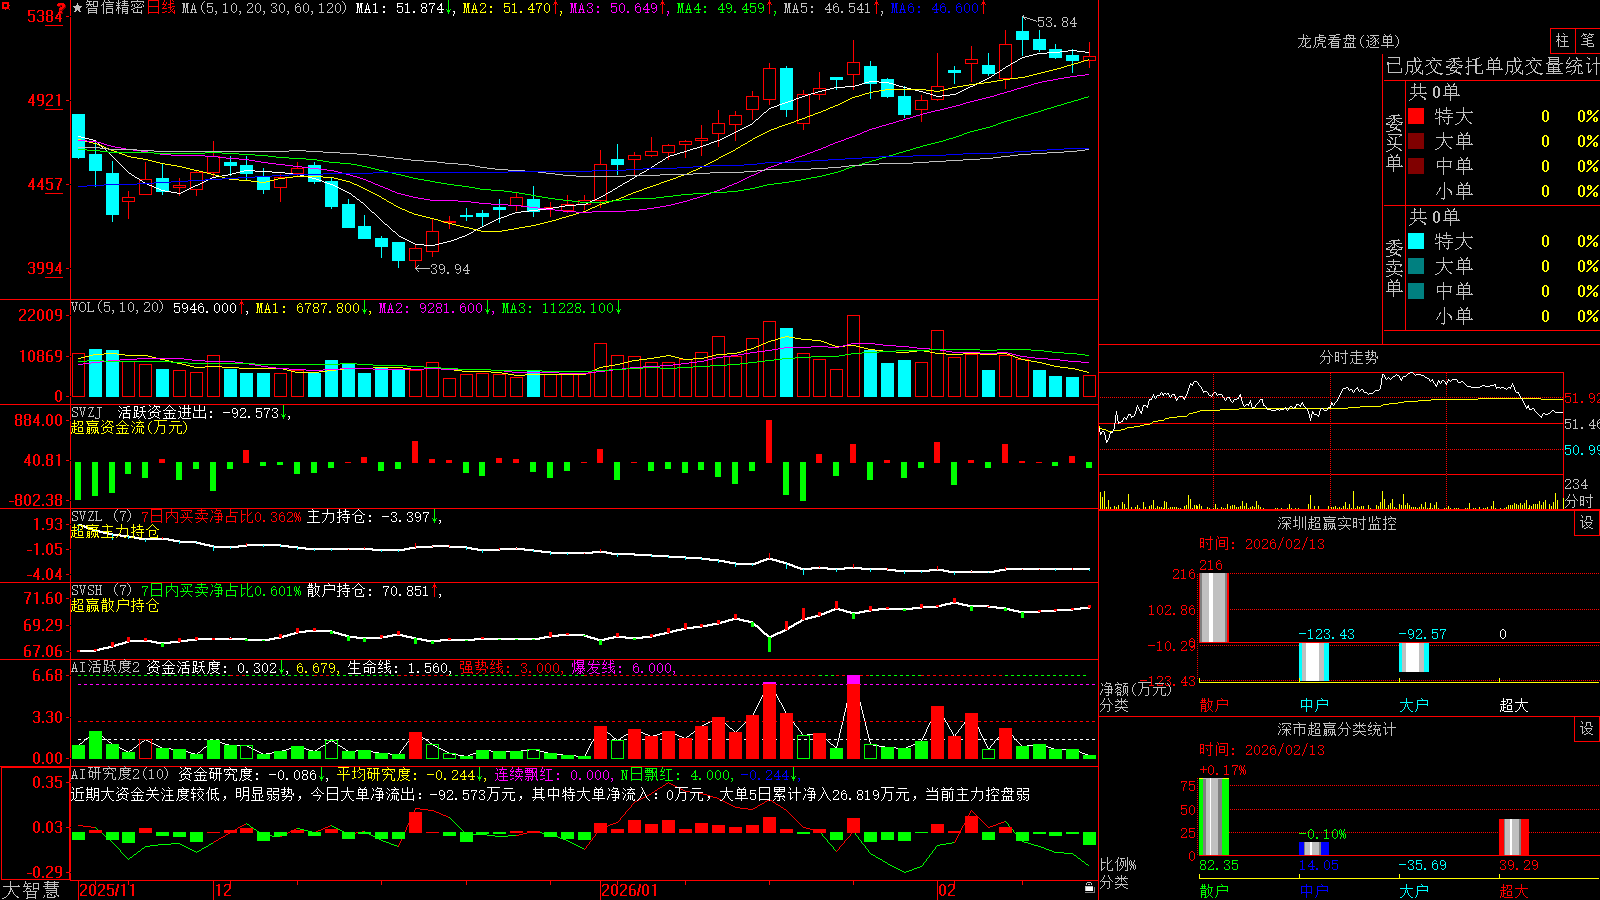Click the teal 中单 sell-order swatch
The image size is (1600, 900).
[1416, 291]
